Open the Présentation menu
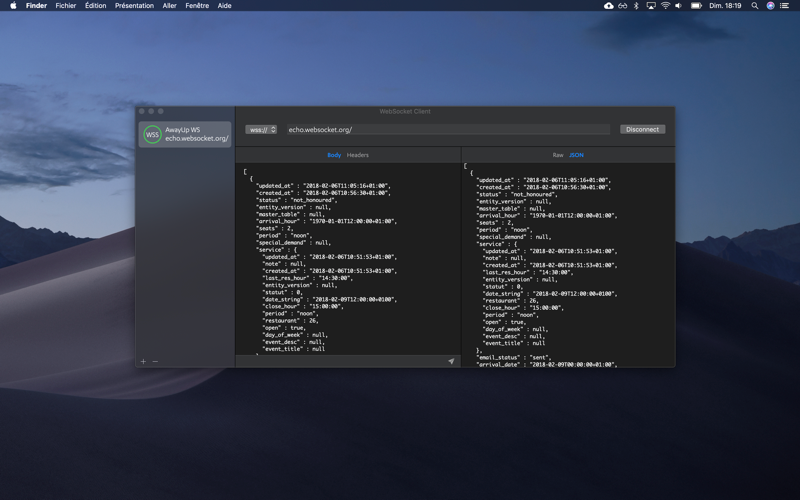Image resolution: width=800 pixels, height=500 pixels. (134, 6)
